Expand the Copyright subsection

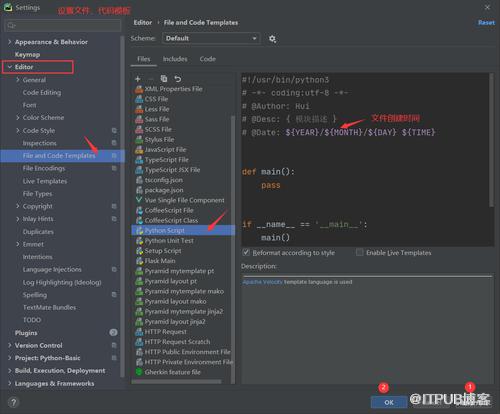[x=18, y=206]
